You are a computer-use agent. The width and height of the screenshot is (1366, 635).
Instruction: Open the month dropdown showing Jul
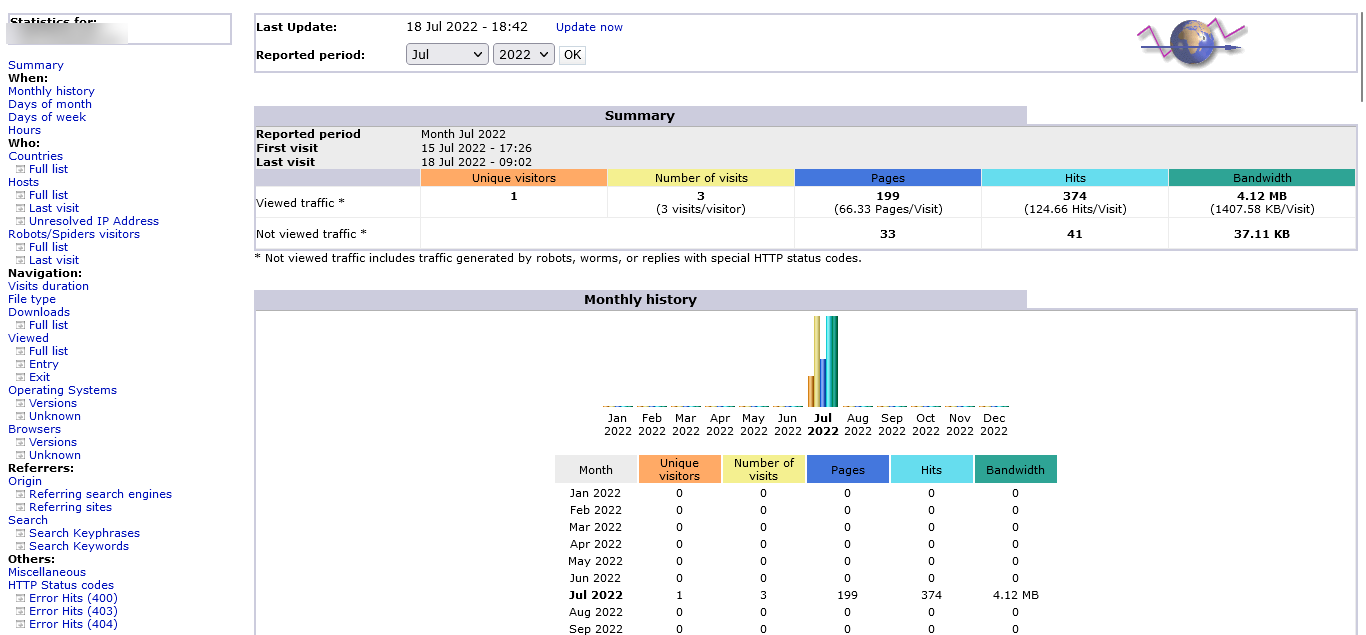(x=447, y=55)
